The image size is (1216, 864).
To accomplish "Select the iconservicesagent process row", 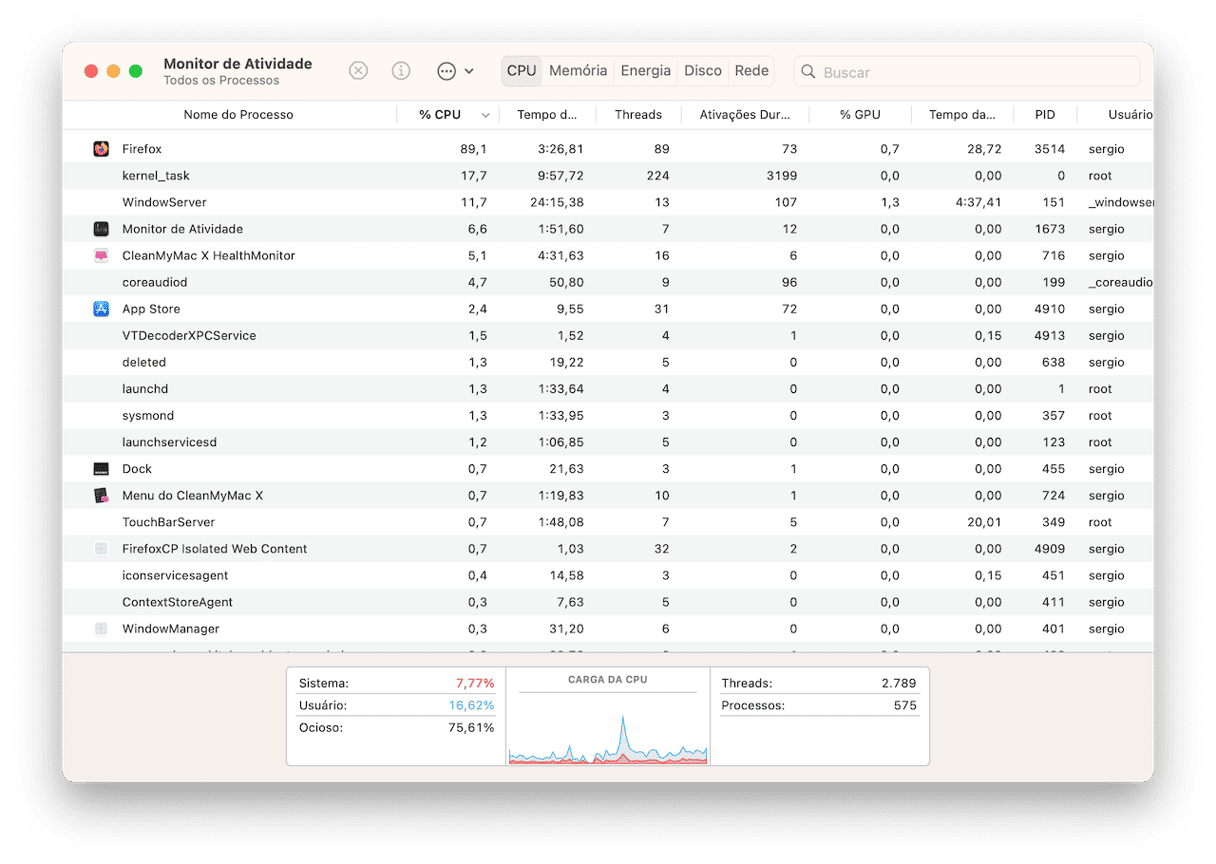I will pyautogui.click(x=608, y=576).
